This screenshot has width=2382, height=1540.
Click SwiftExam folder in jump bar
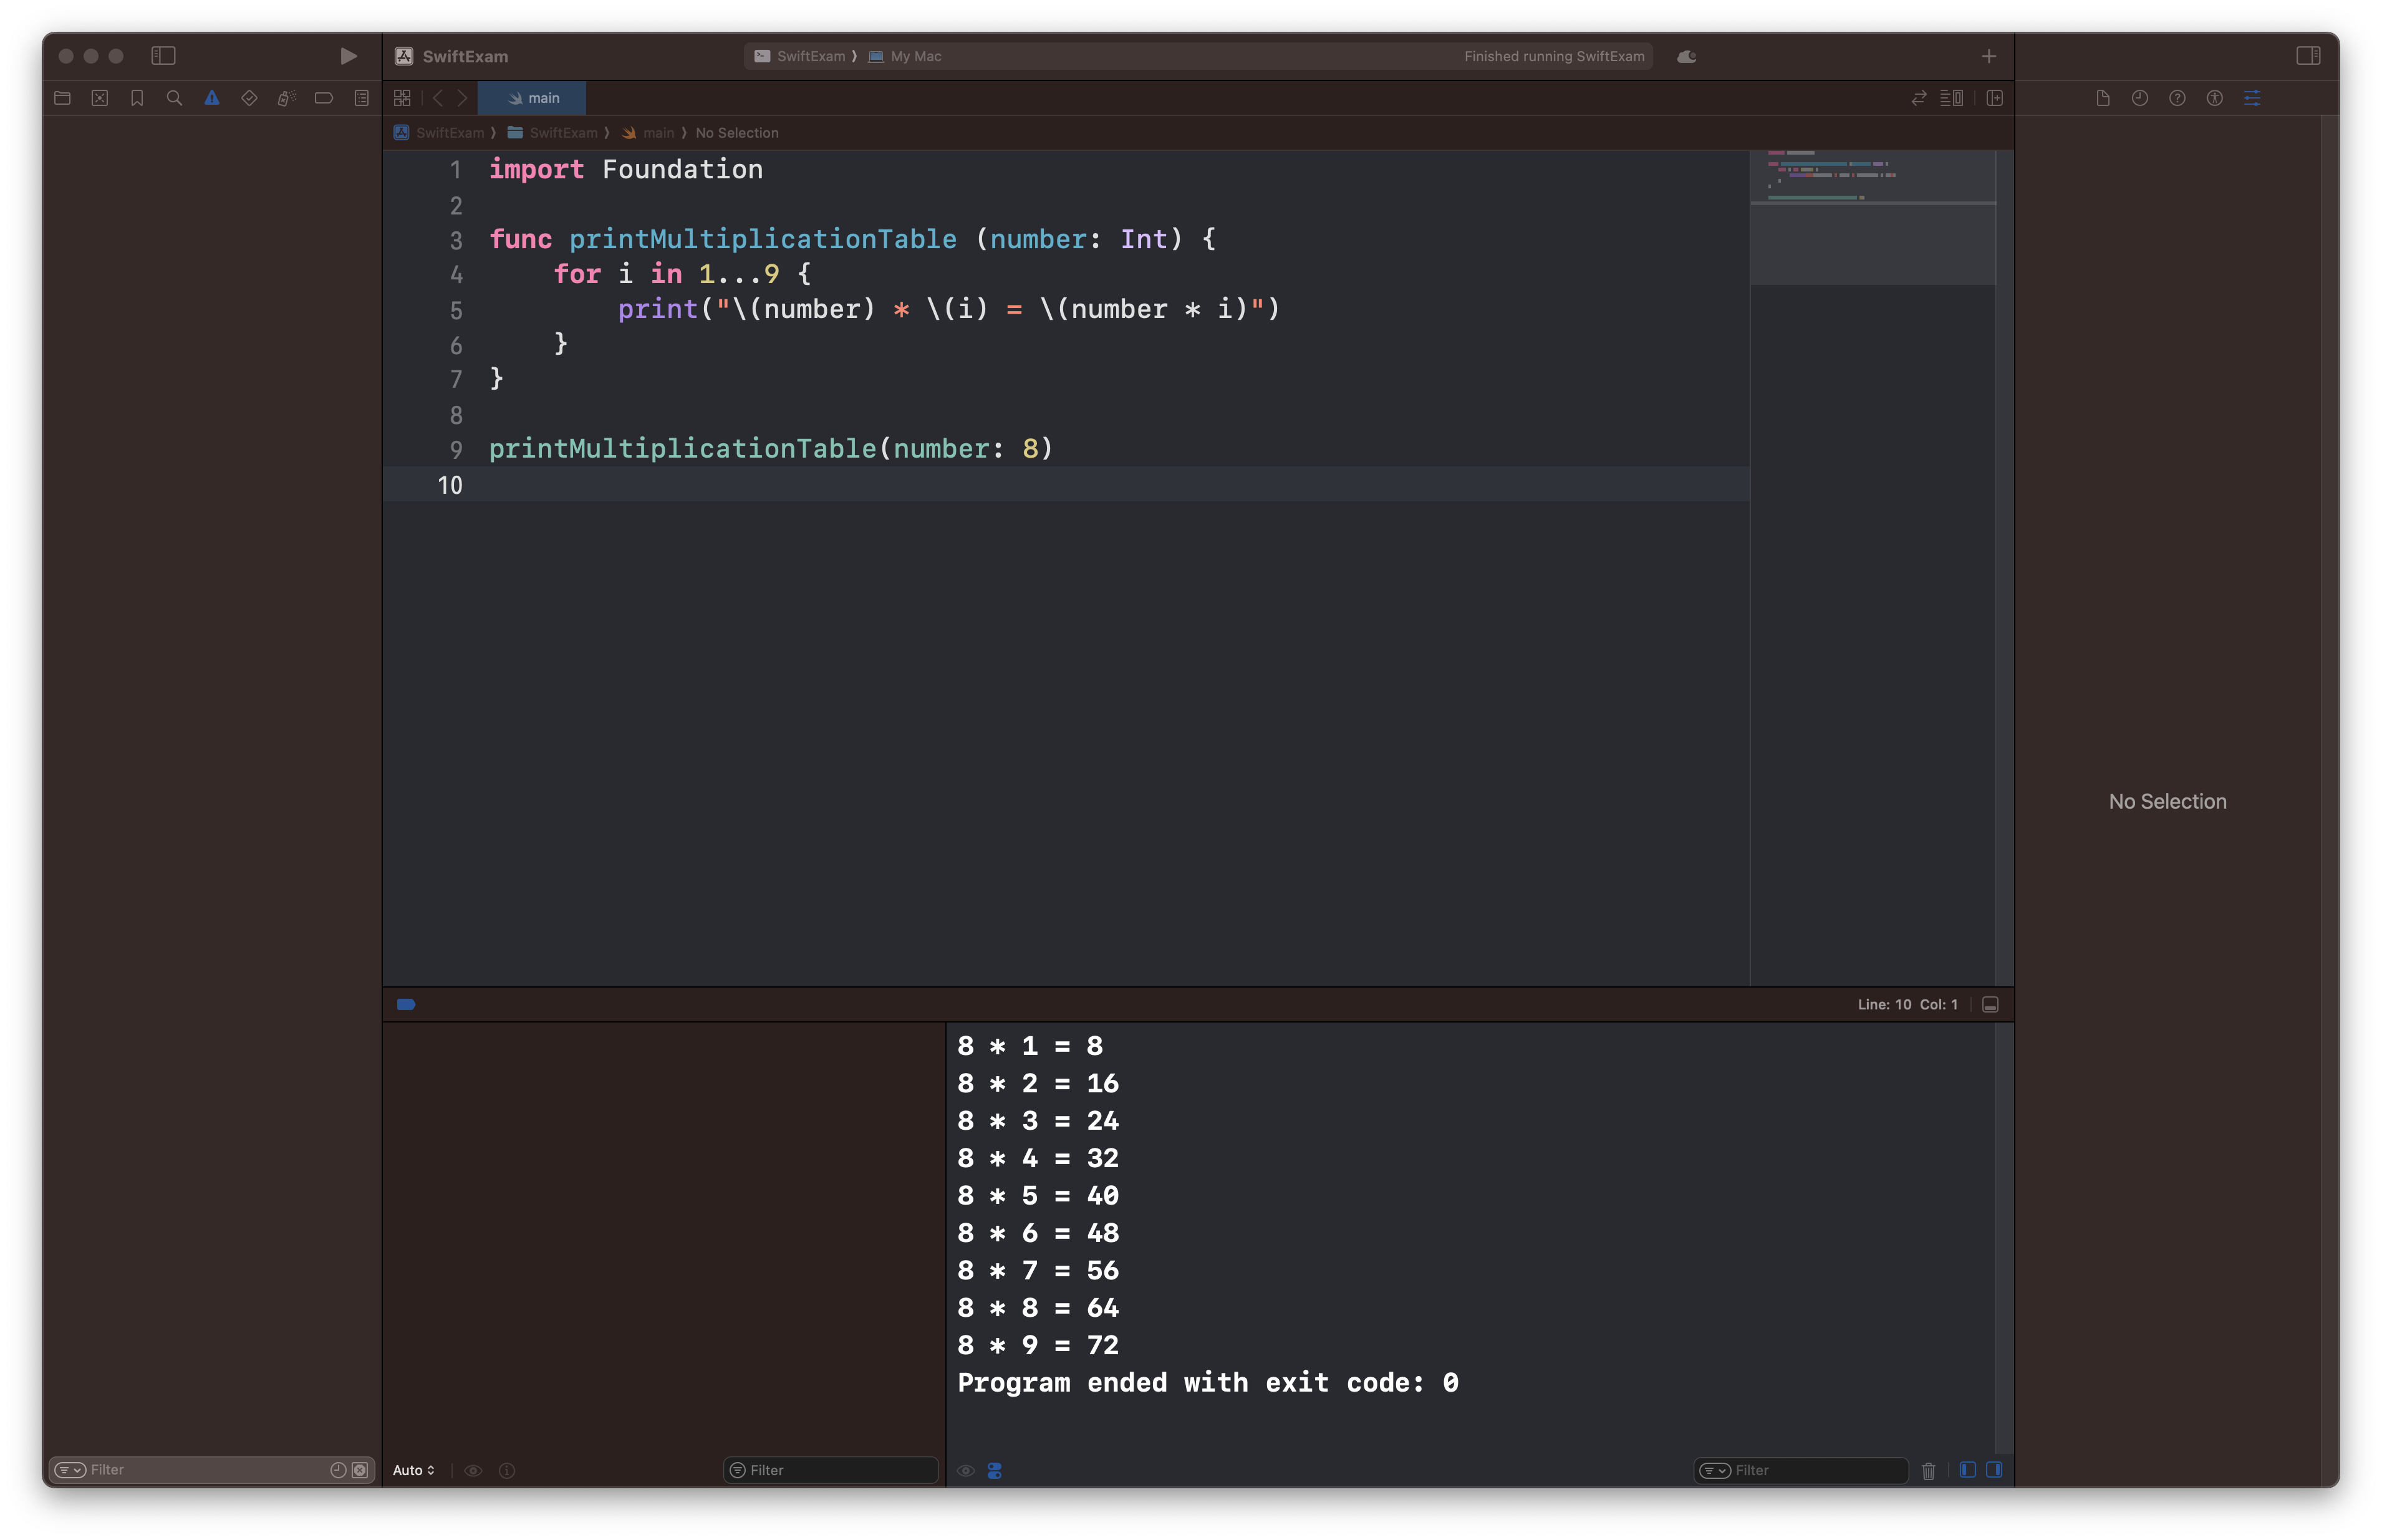click(x=552, y=133)
